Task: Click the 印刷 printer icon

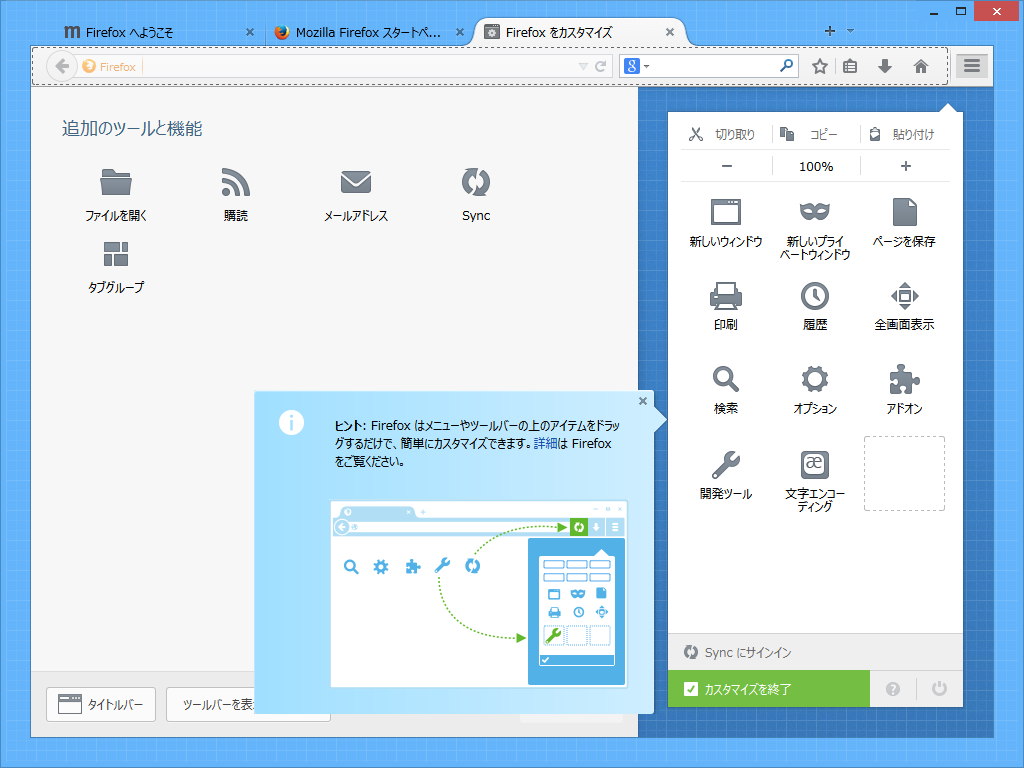Action: click(x=726, y=296)
